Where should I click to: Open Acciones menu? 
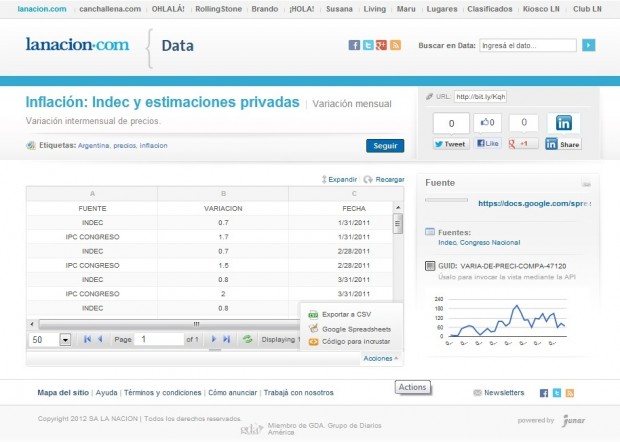tap(380, 359)
